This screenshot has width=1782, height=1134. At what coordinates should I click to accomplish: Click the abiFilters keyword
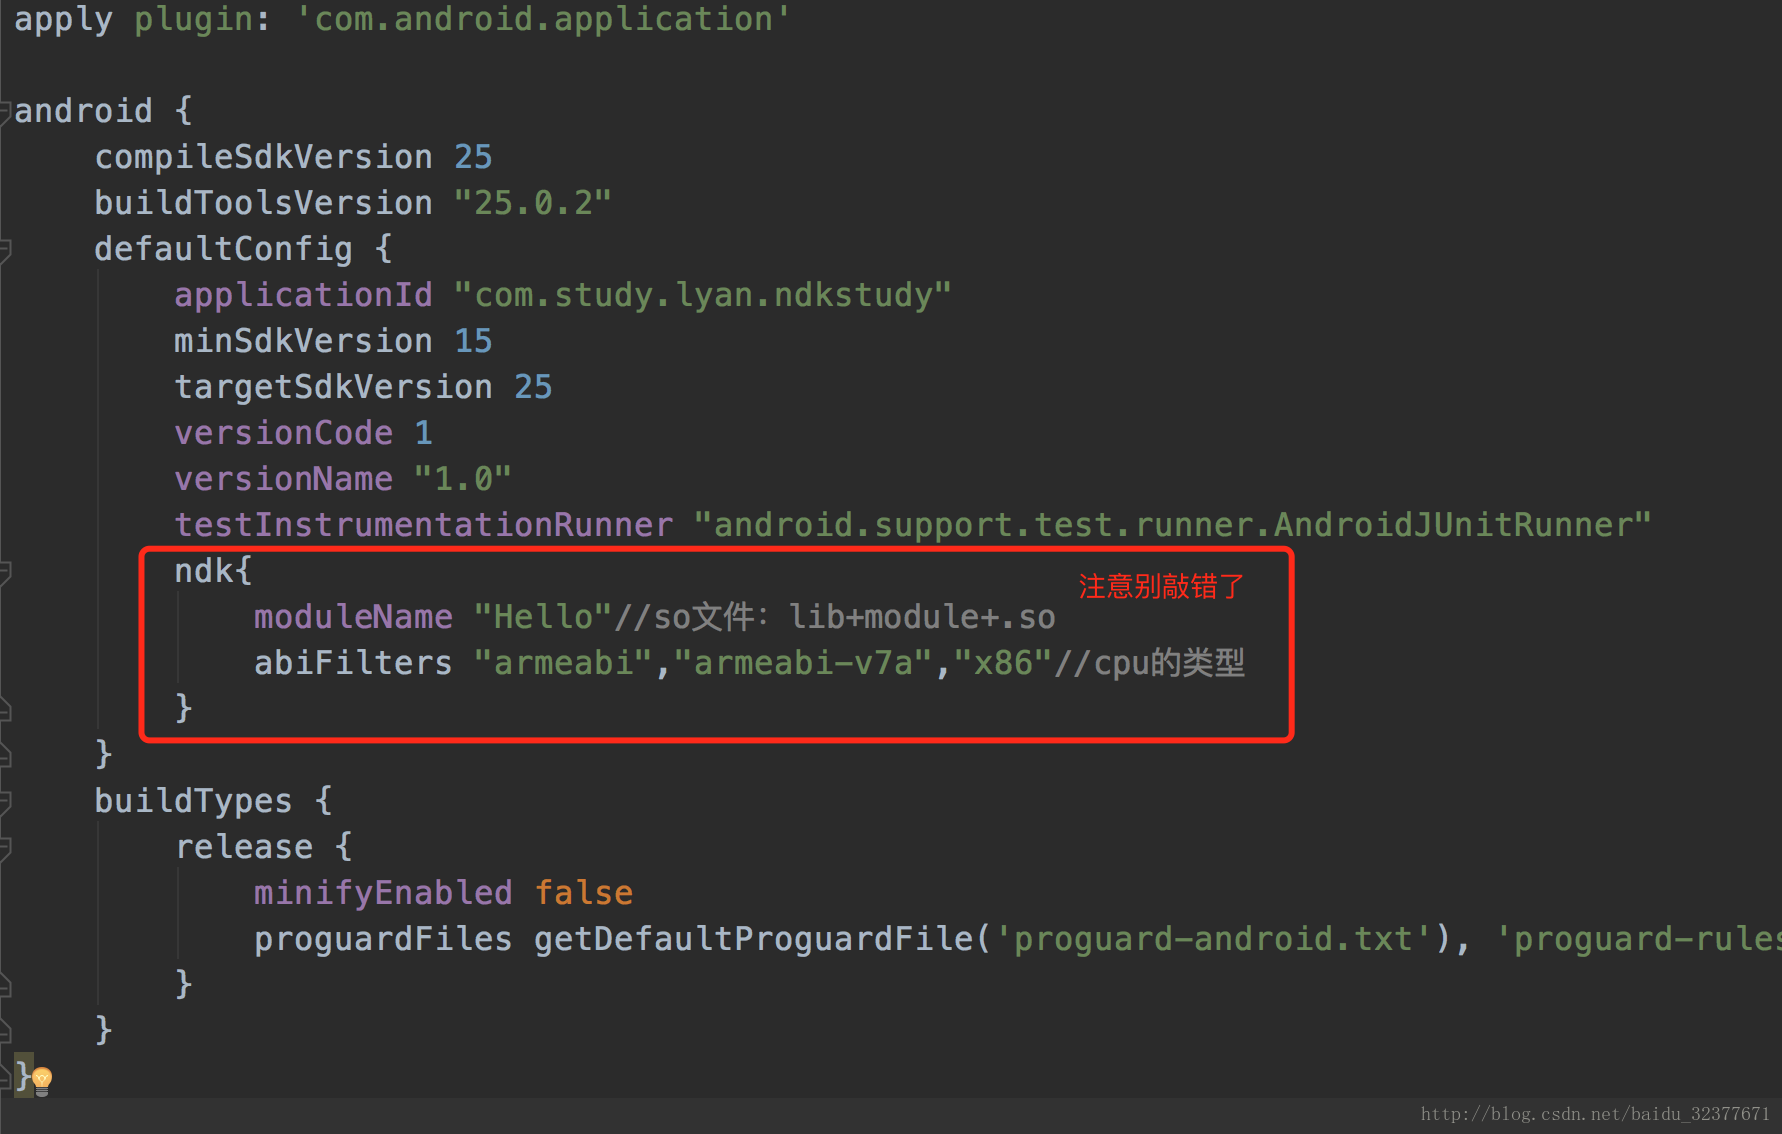tap(353, 663)
